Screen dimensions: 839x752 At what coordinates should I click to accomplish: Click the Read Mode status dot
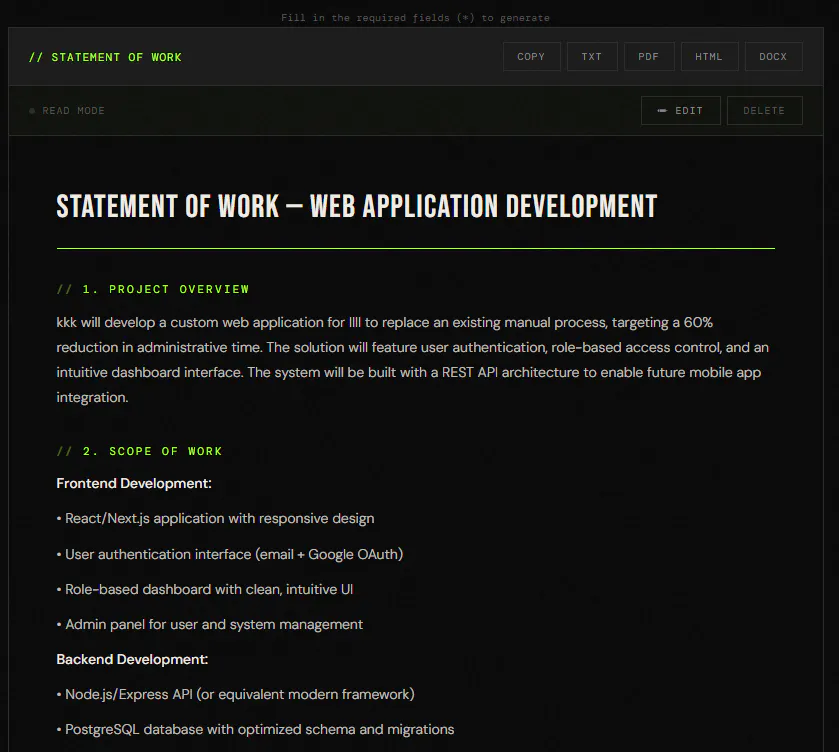click(x=32, y=111)
